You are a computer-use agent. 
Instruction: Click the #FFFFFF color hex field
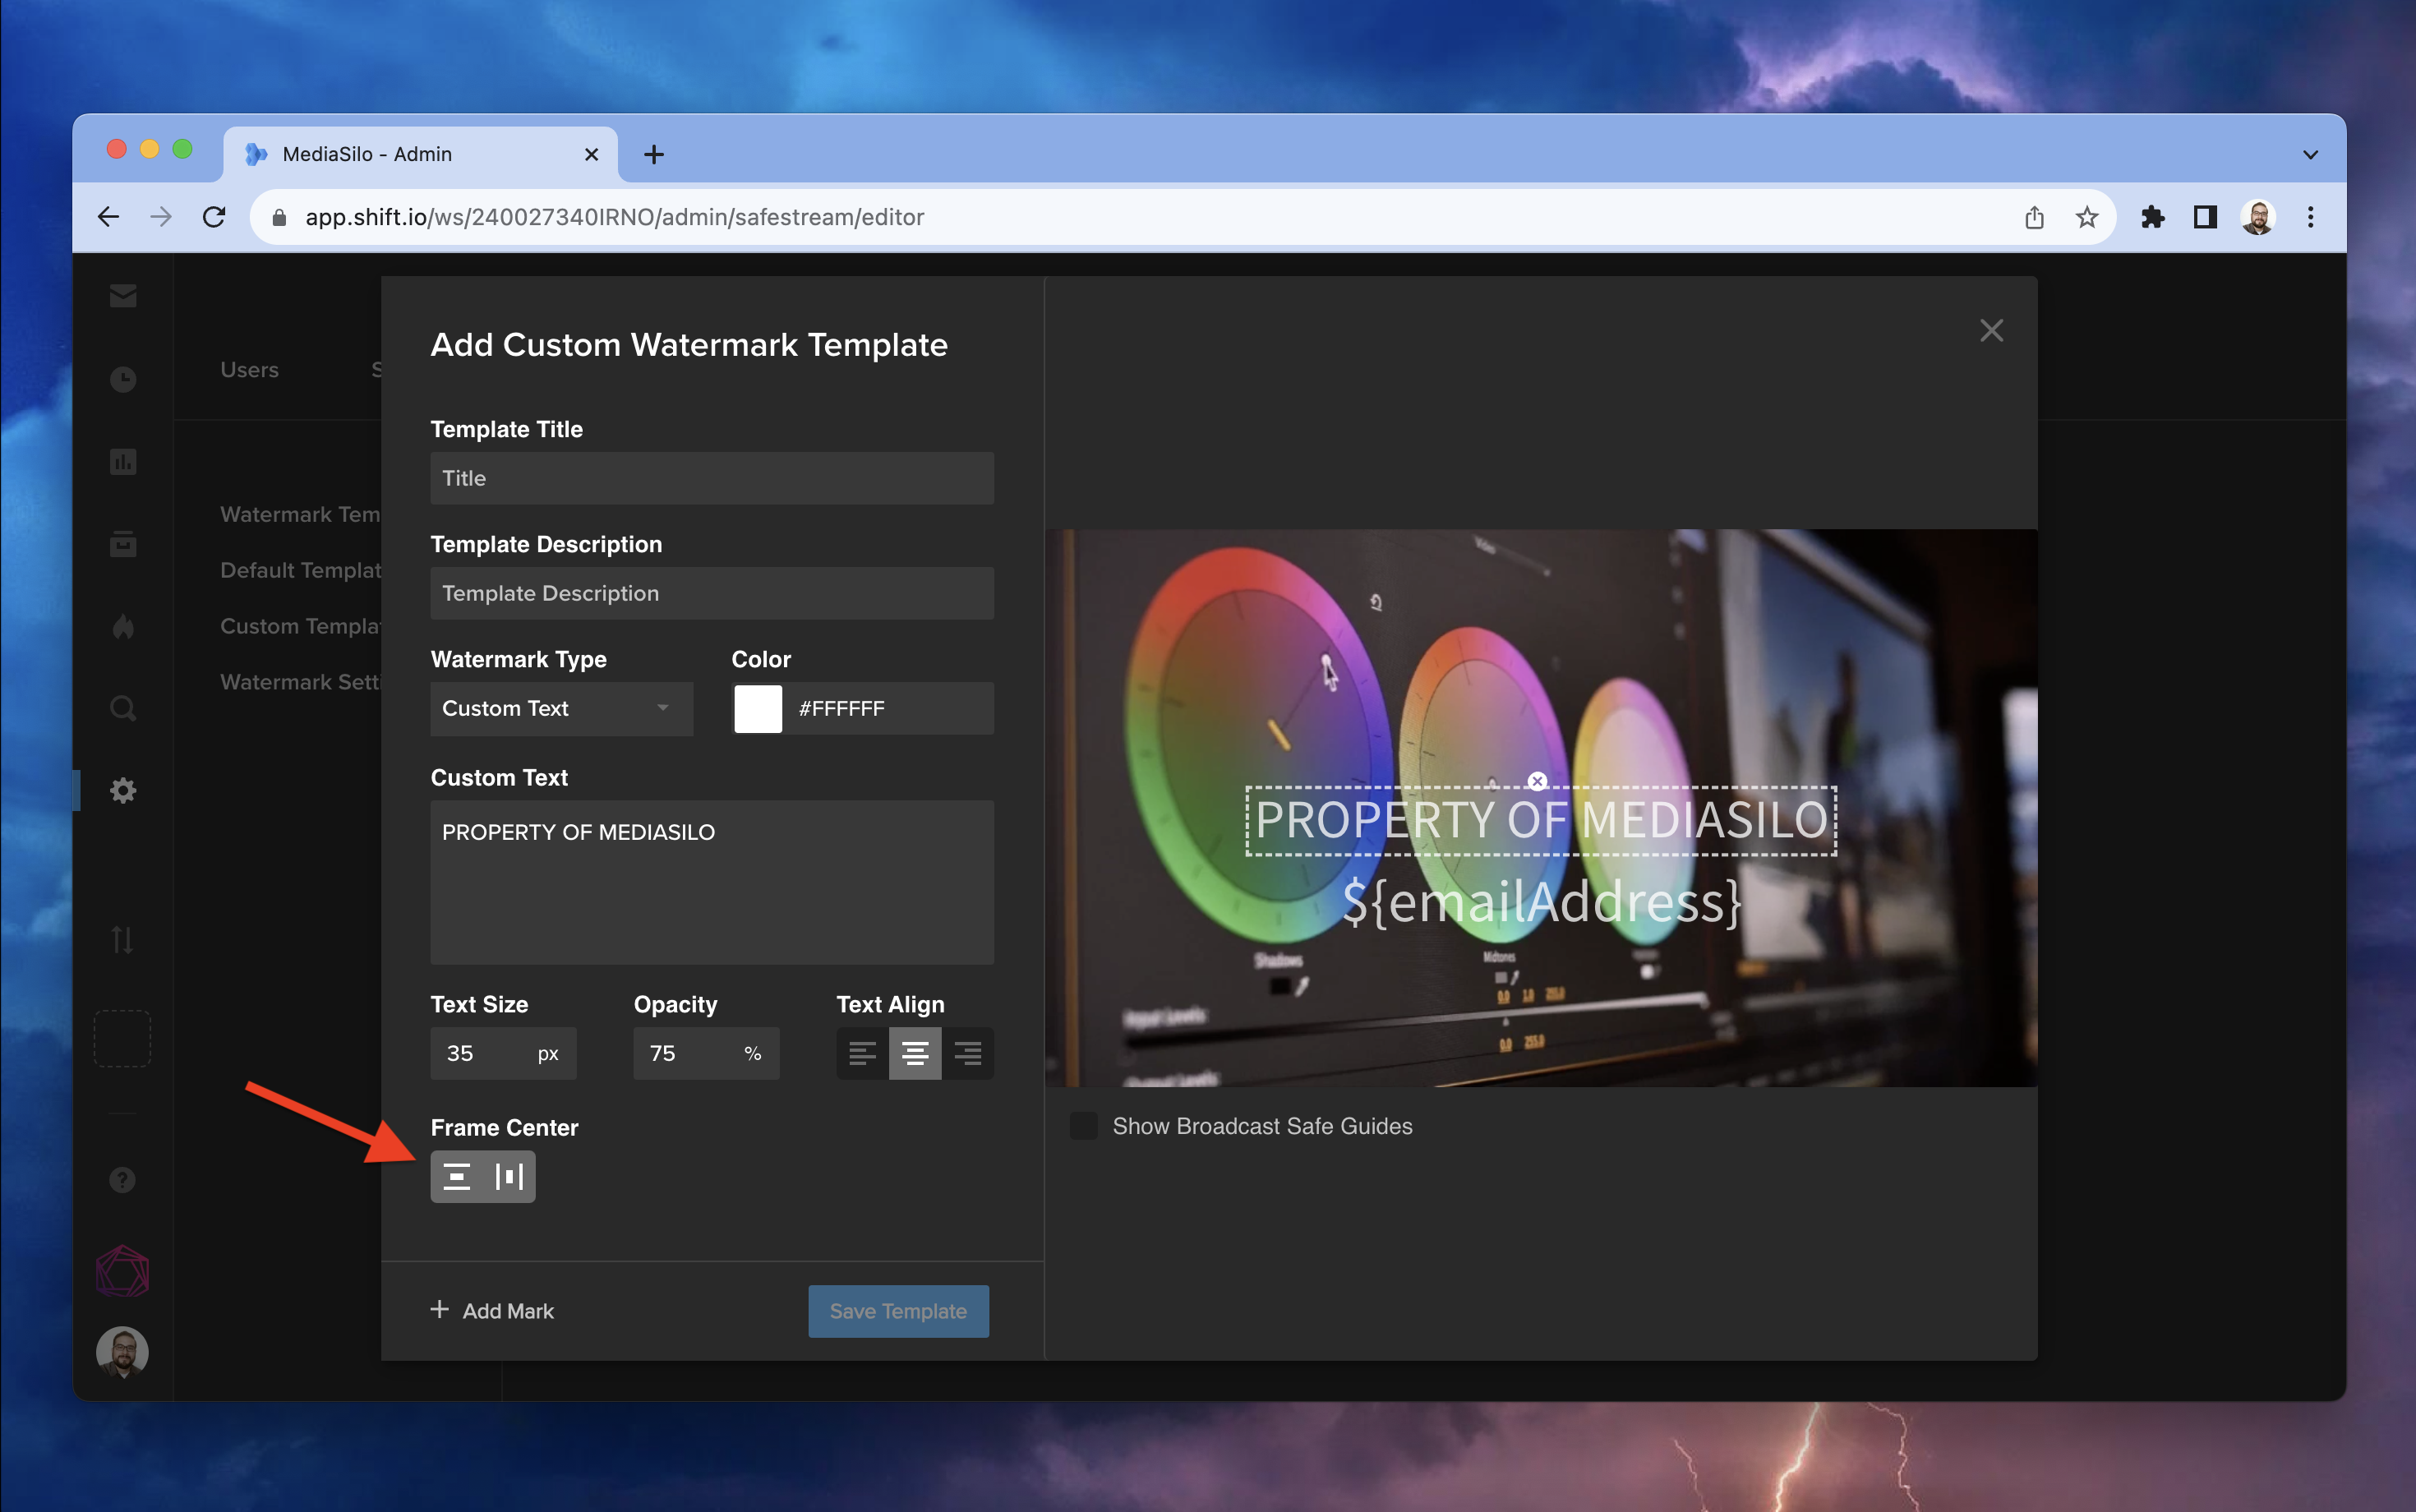(x=888, y=708)
